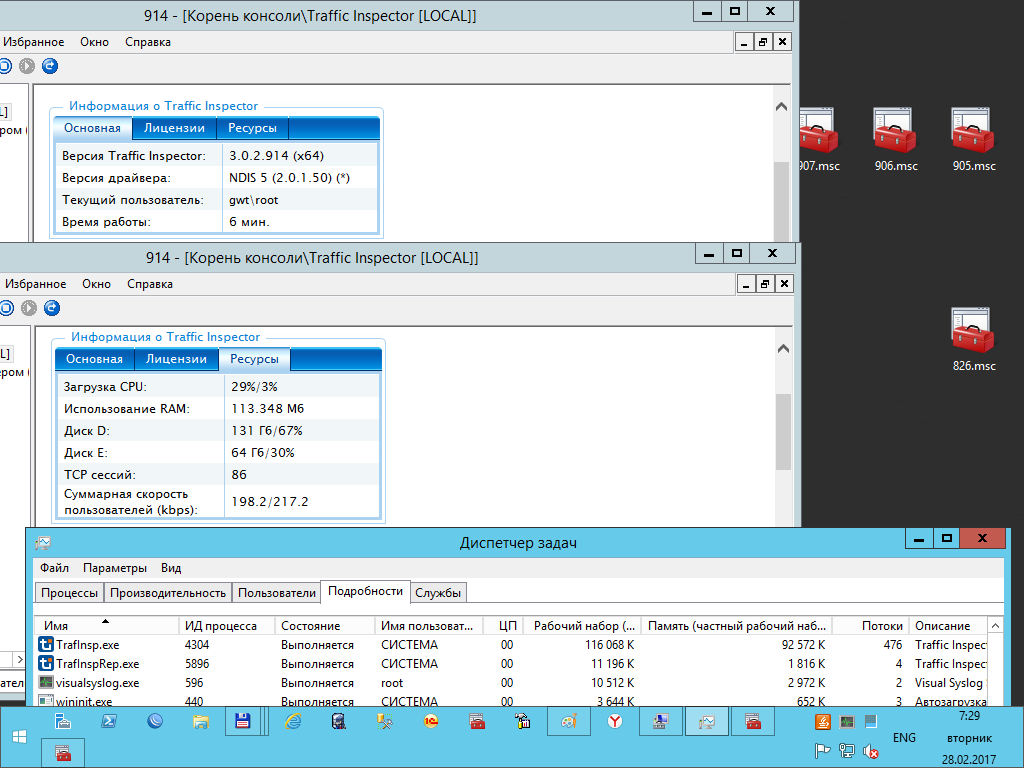
Task: Open Action Center flag tray icon
Action: click(x=823, y=752)
